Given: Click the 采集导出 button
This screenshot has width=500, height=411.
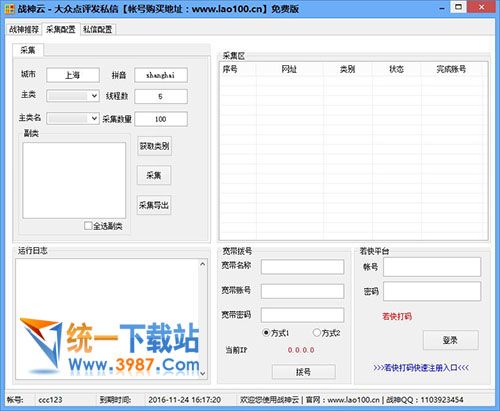Looking at the screenshot, I should tap(154, 205).
